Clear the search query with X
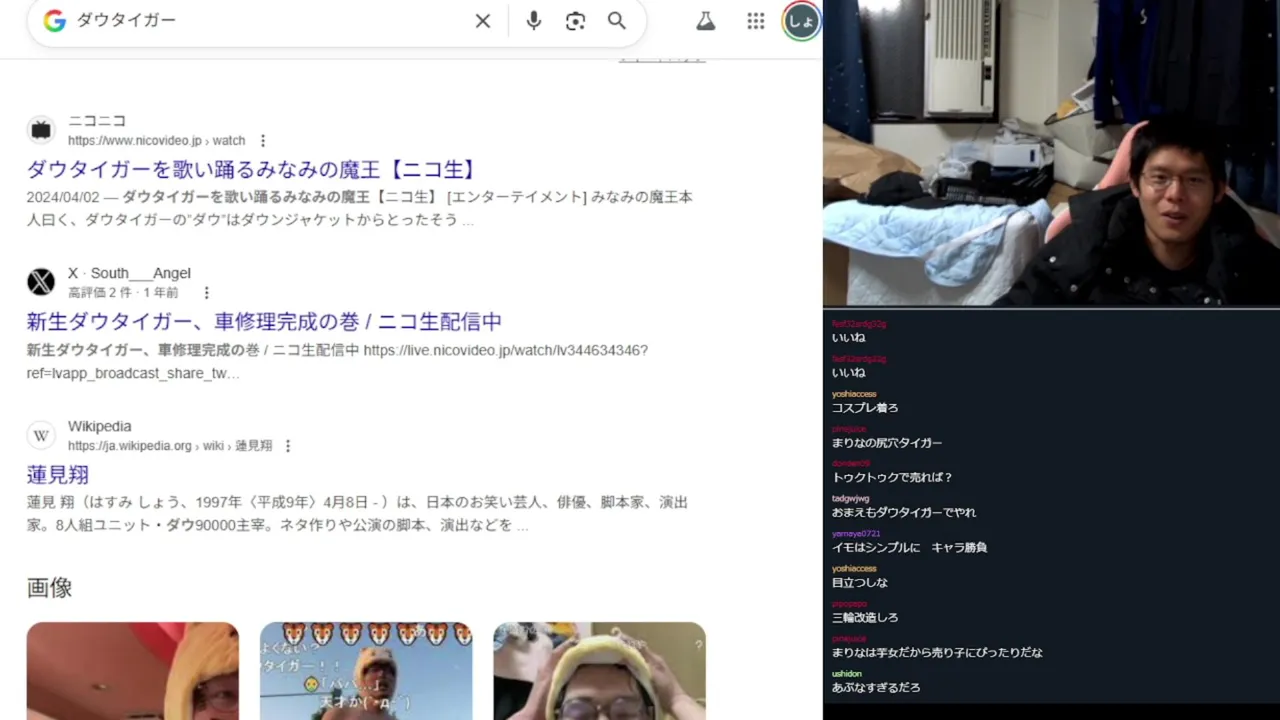Image resolution: width=1280 pixels, height=720 pixels. [x=483, y=21]
